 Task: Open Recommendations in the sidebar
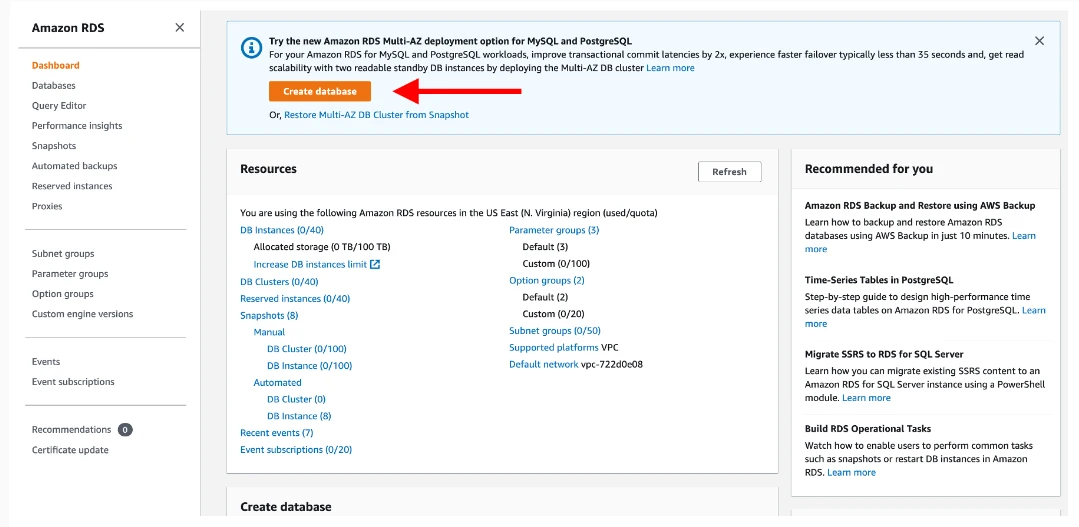pos(72,429)
